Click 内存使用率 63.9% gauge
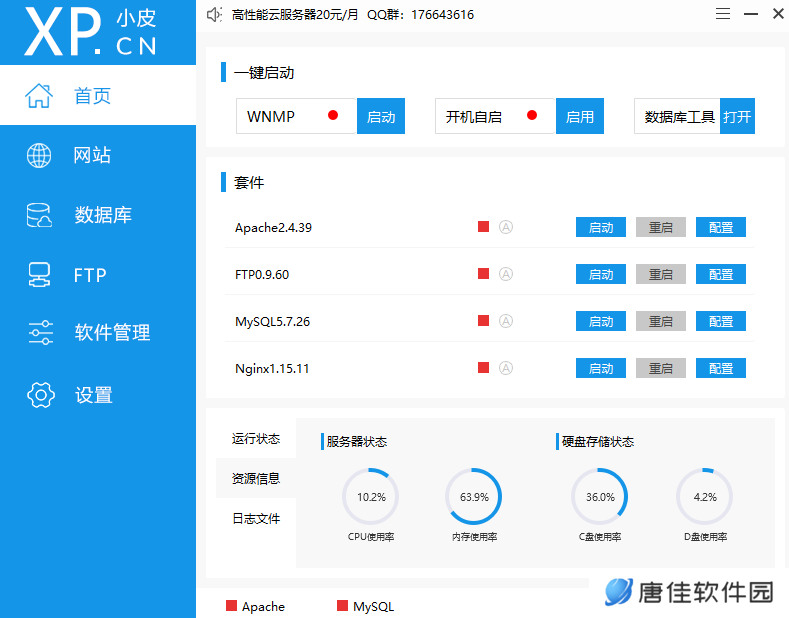The height and width of the screenshot is (618, 789). coord(474,497)
